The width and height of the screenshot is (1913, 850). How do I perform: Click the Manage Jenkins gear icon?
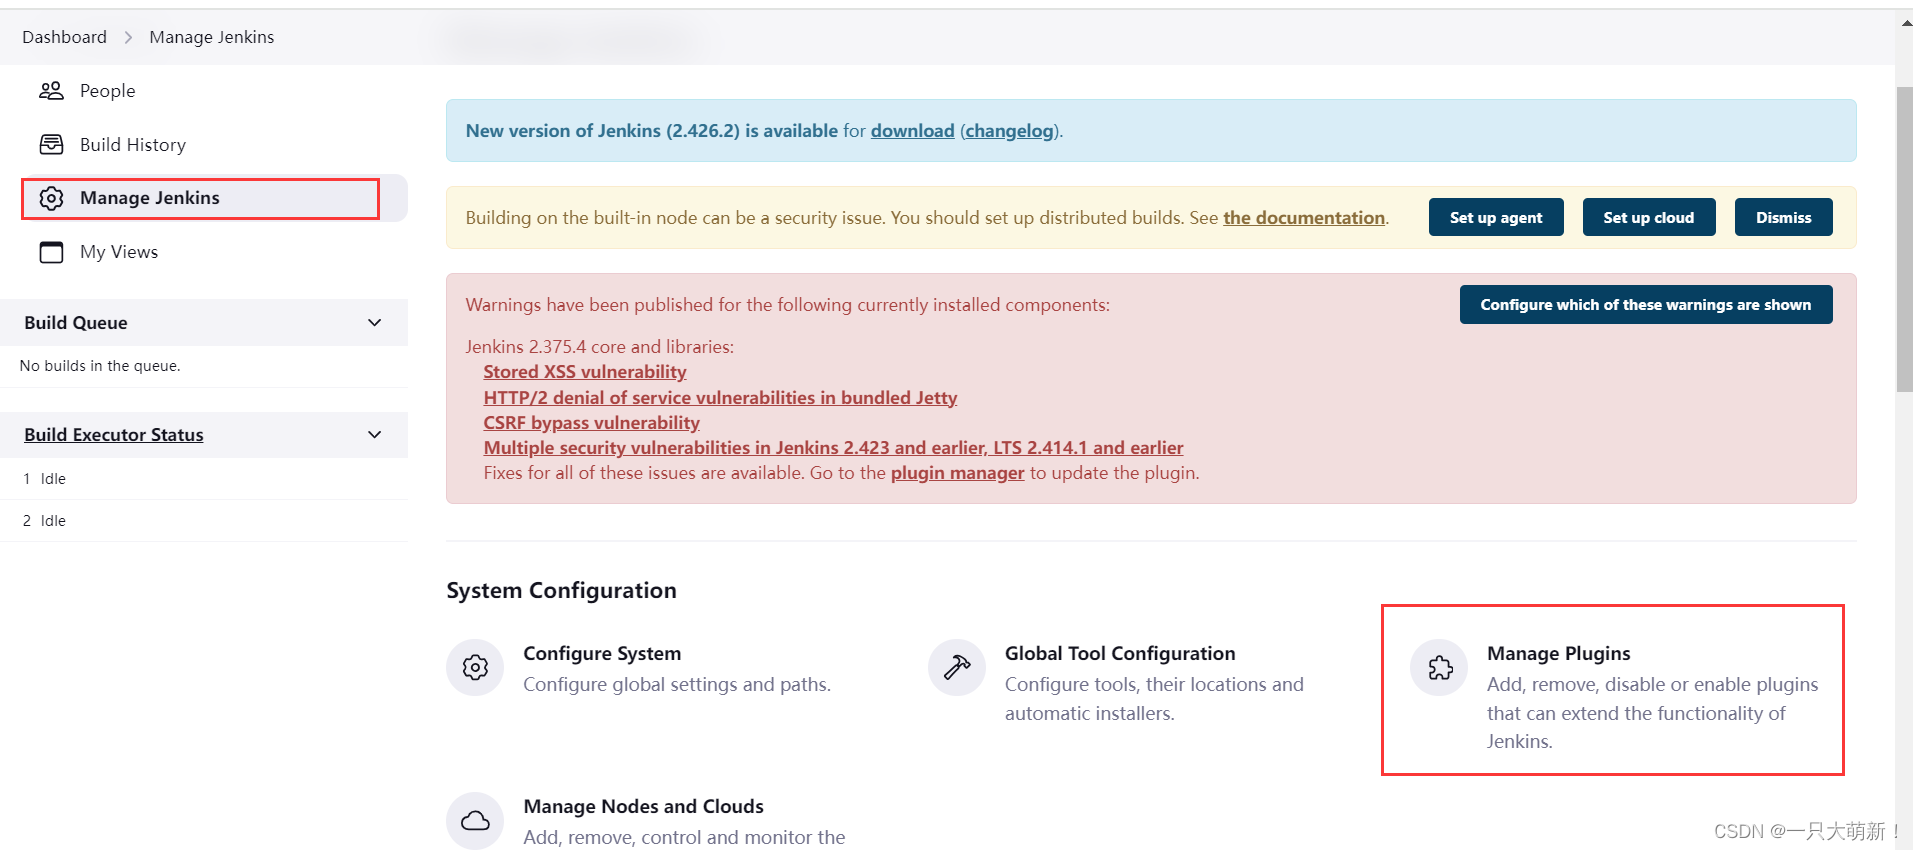point(51,198)
